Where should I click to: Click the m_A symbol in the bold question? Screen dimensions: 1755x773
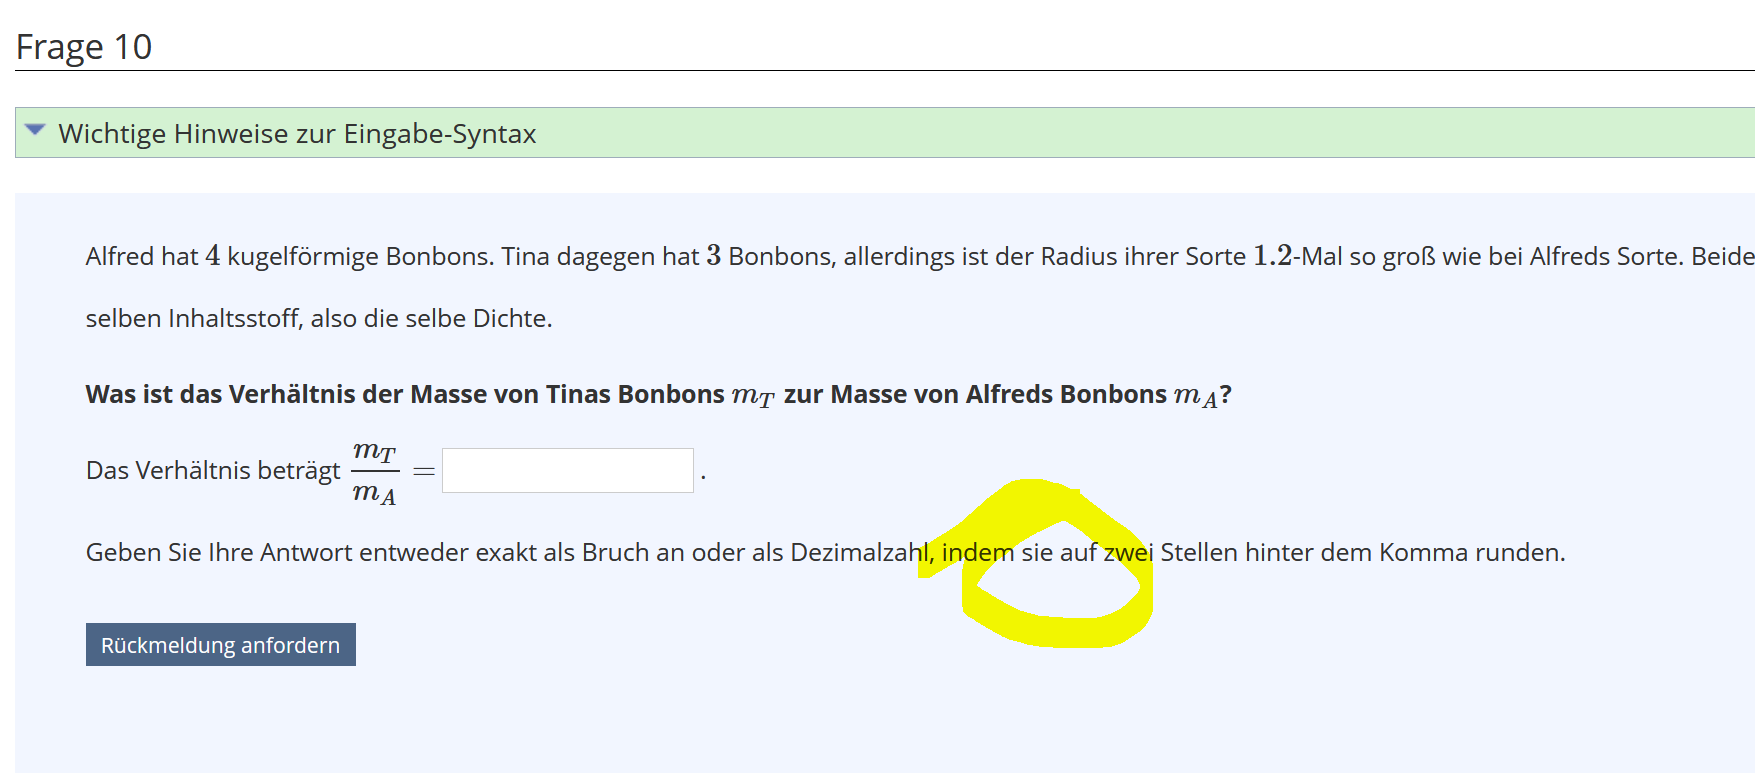coord(1195,395)
